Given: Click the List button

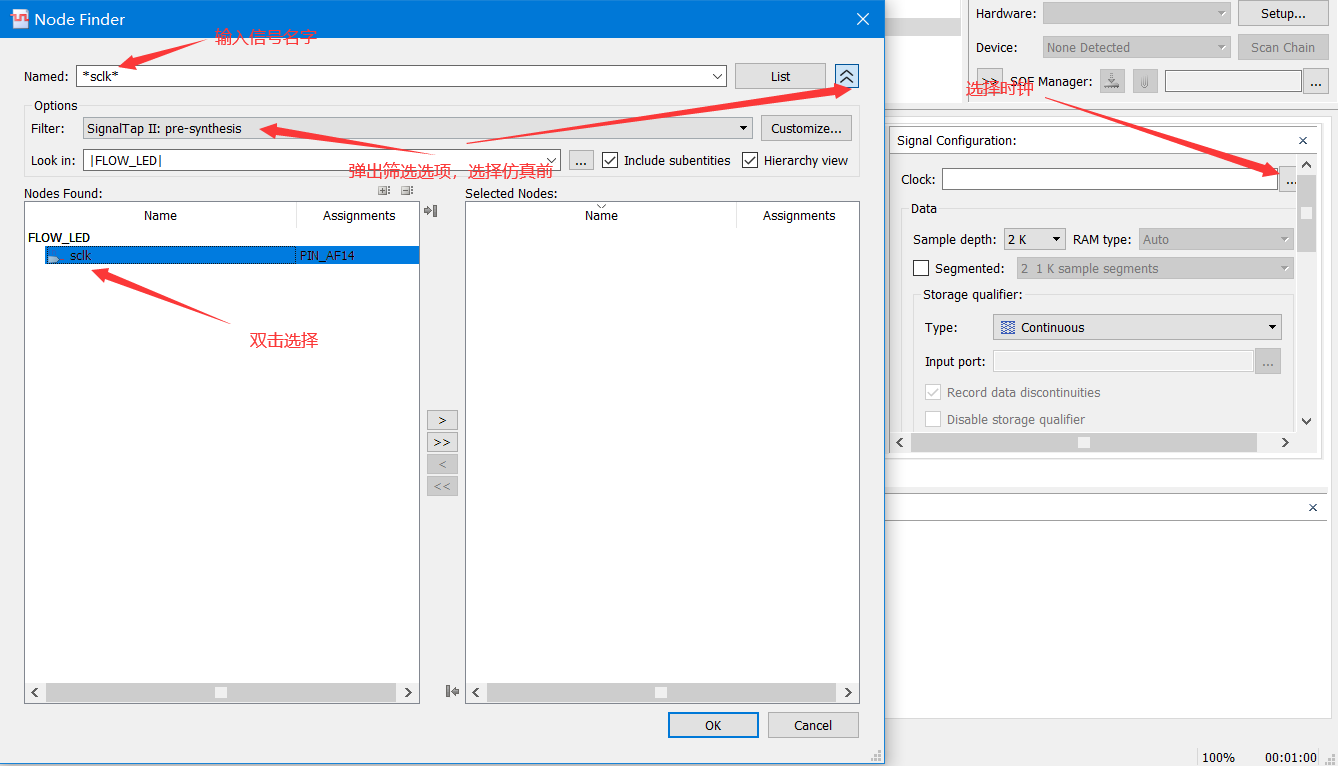Looking at the screenshot, I should click(x=780, y=76).
